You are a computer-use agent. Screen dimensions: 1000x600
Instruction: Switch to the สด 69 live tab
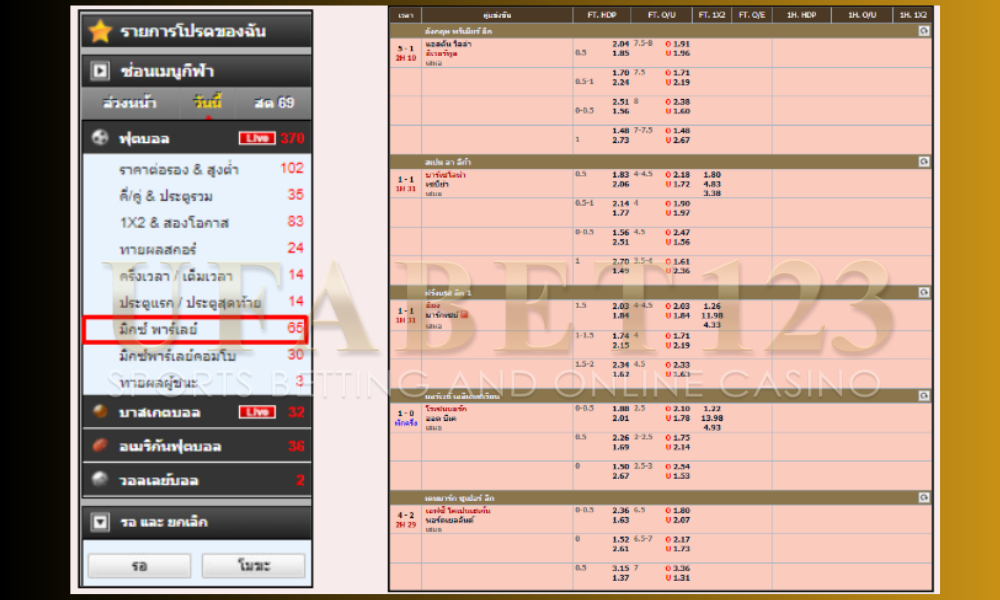pyautogui.click(x=274, y=103)
